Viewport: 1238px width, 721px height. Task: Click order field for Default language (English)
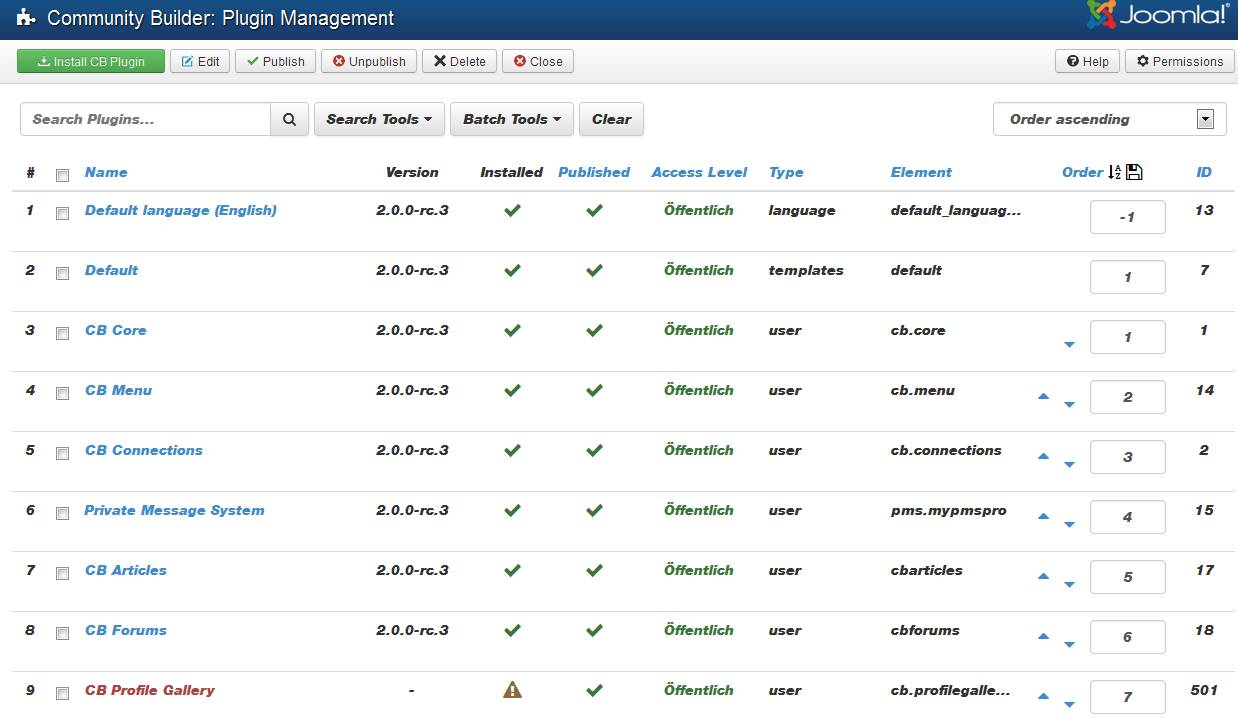pyautogui.click(x=1127, y=216)
